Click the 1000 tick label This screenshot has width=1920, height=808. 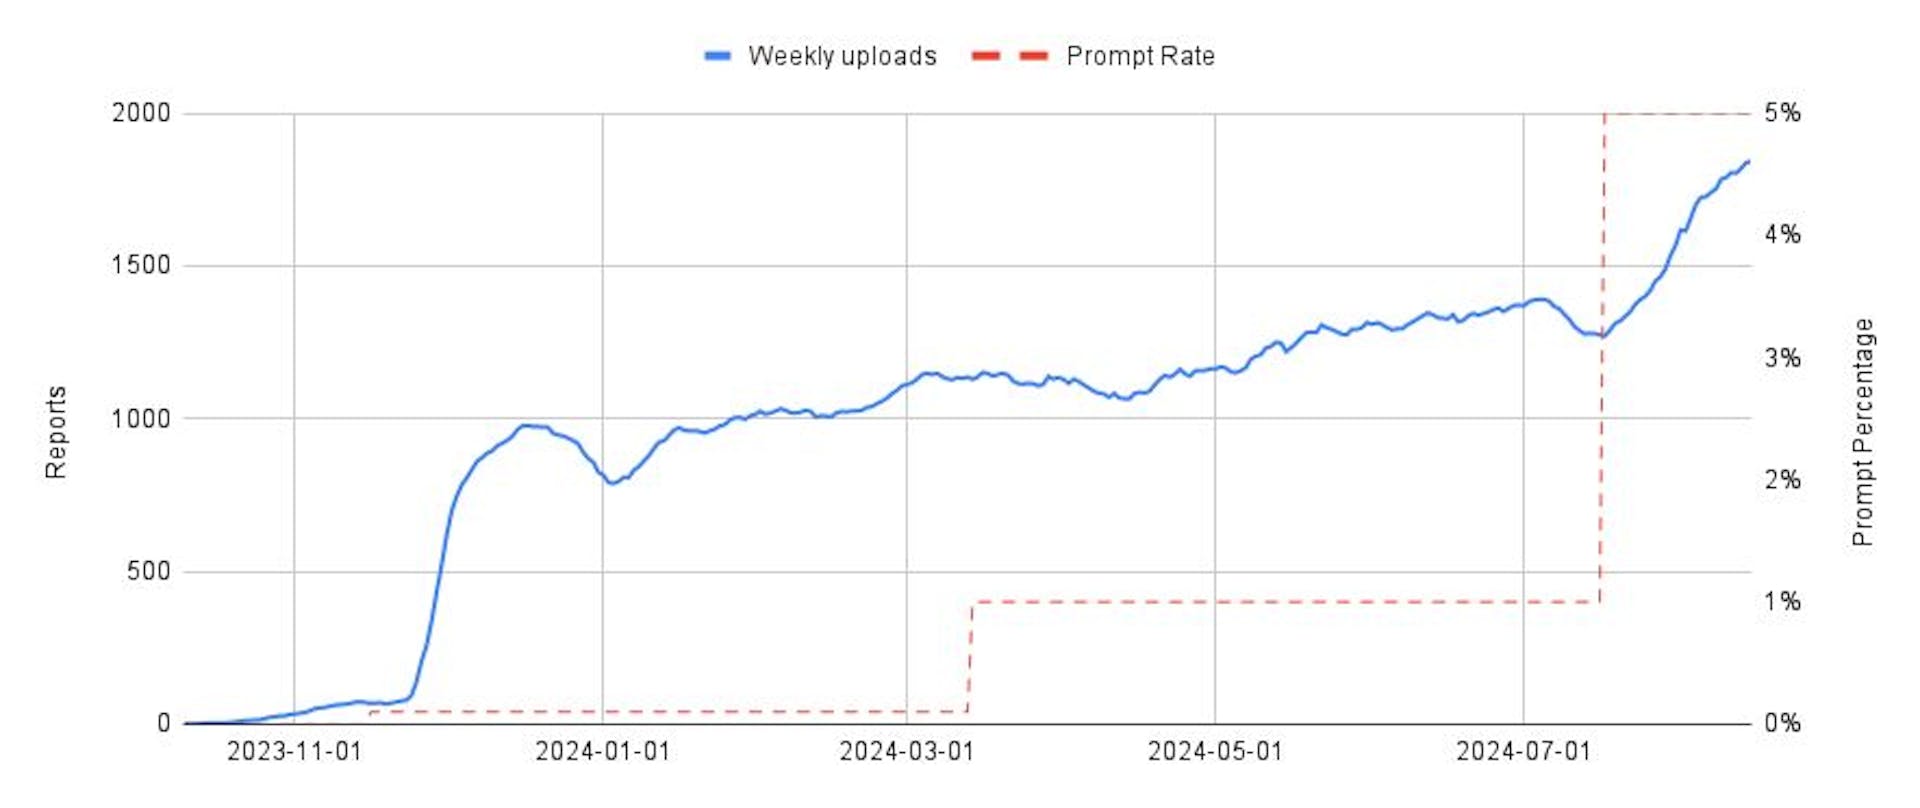click(x=141, y=419)
